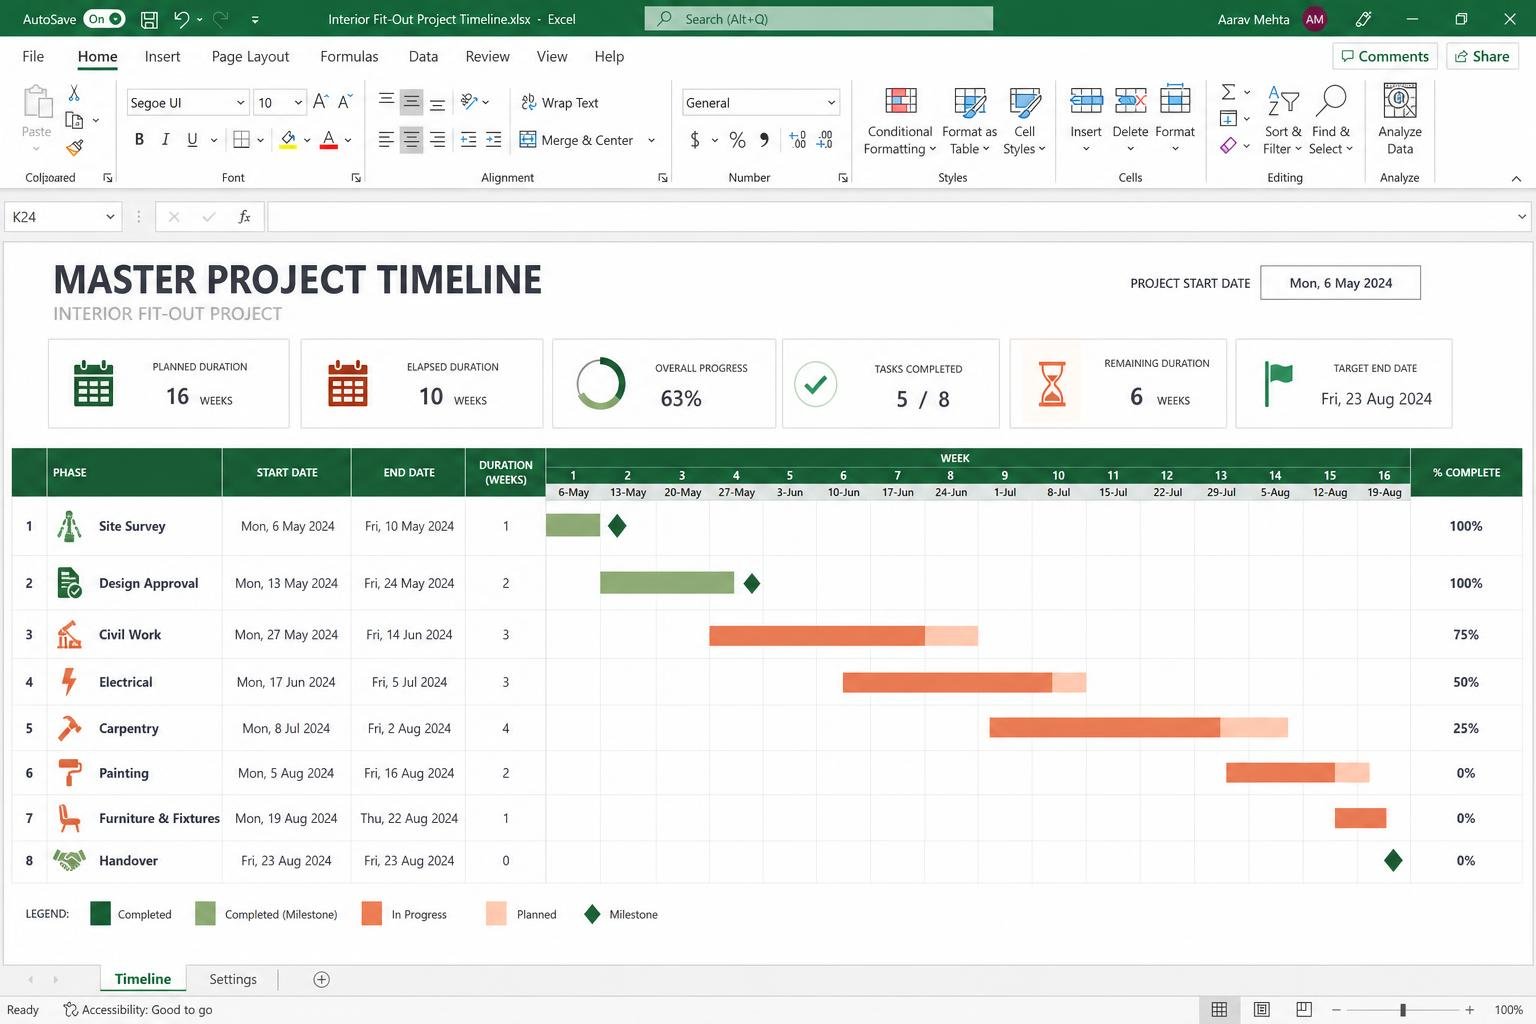Toggle center horizontal alignment

411,140
